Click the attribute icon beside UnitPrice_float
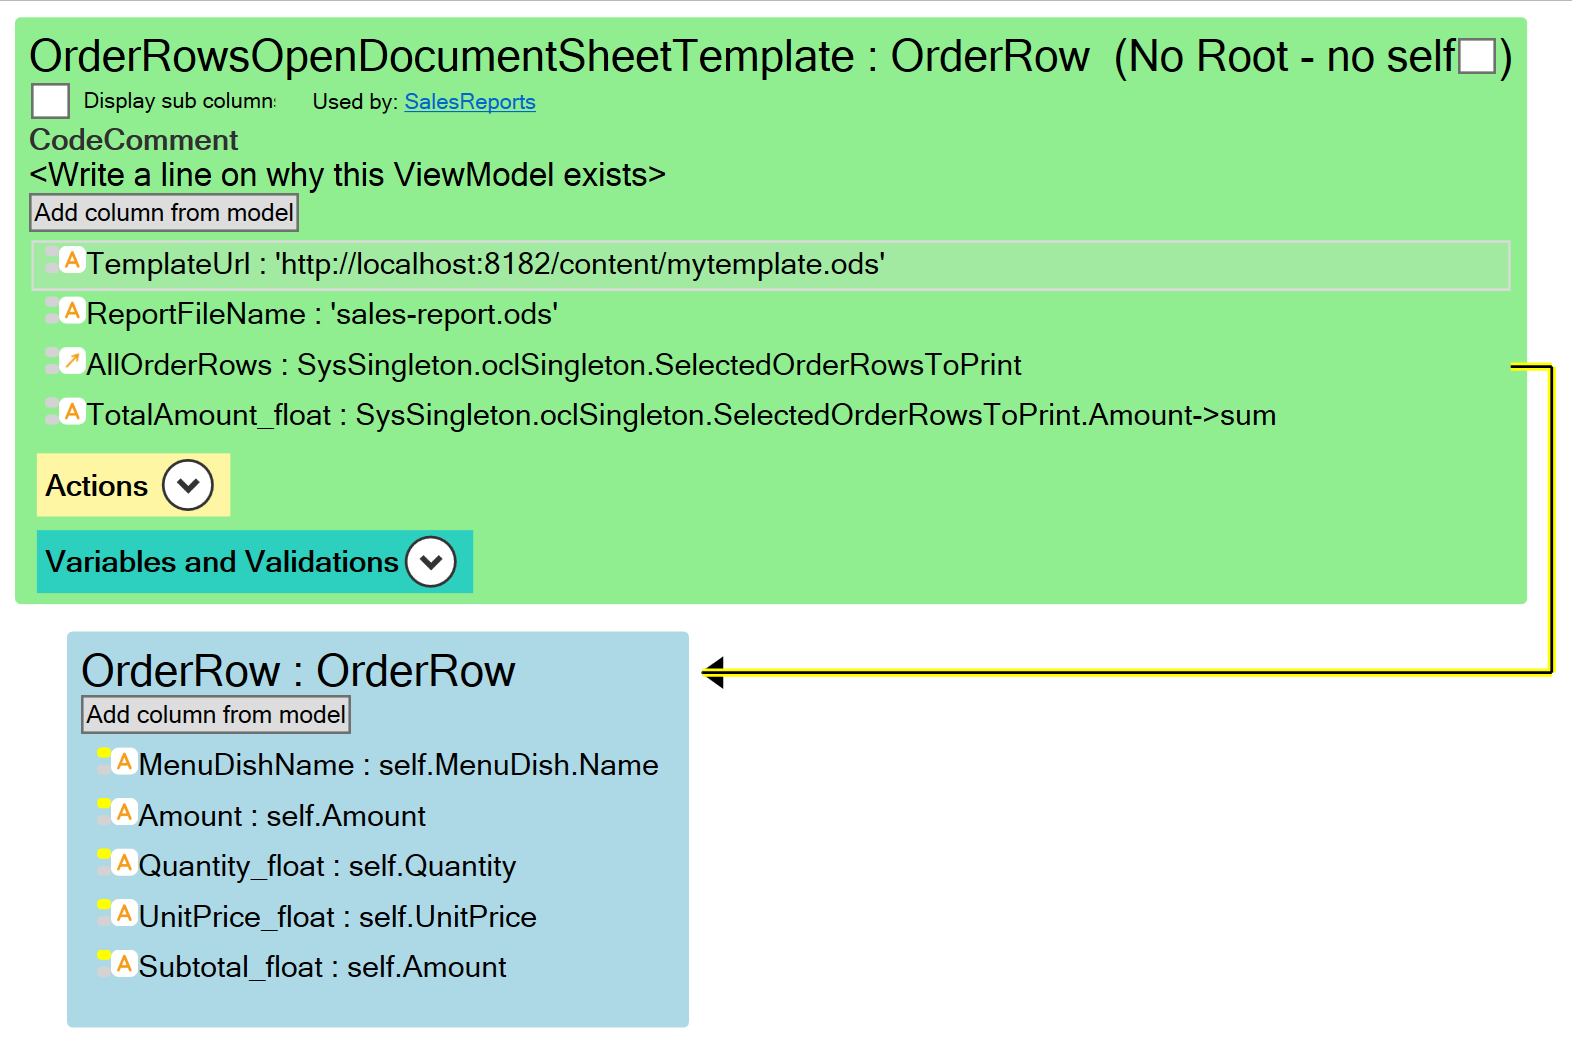 tap(124, 913)
